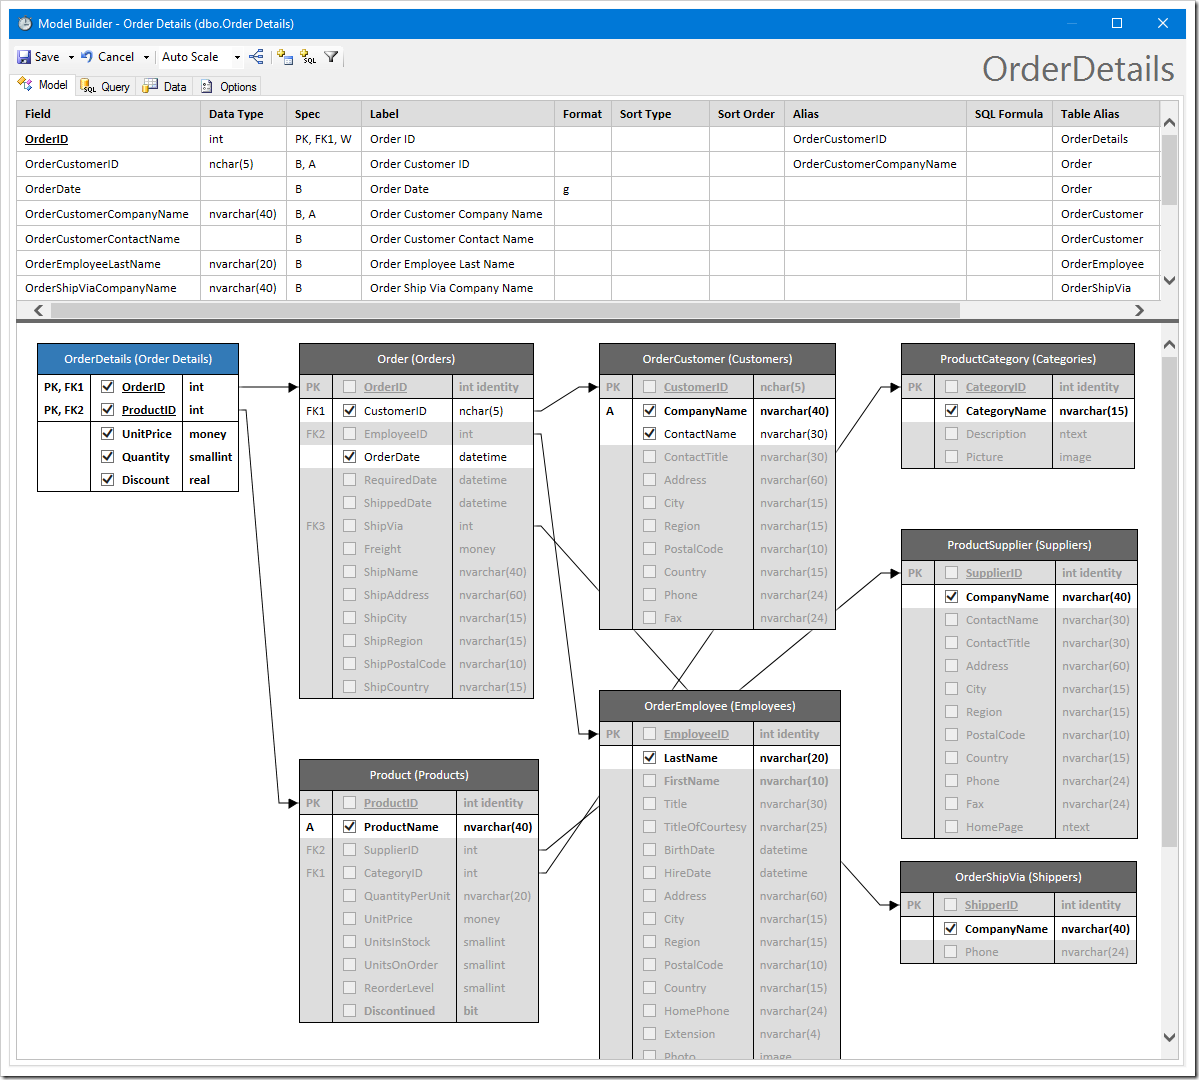Image resolution: width=1199 pixels, height=1080 pixels.
Task: Click the OrderID field link in grid
Action: (47, 139)
